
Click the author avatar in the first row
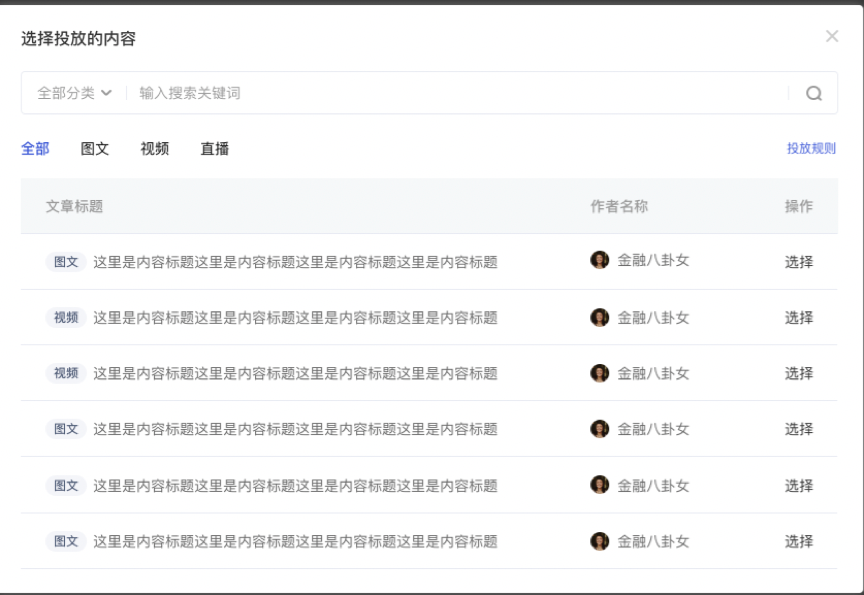coord(600,259)
